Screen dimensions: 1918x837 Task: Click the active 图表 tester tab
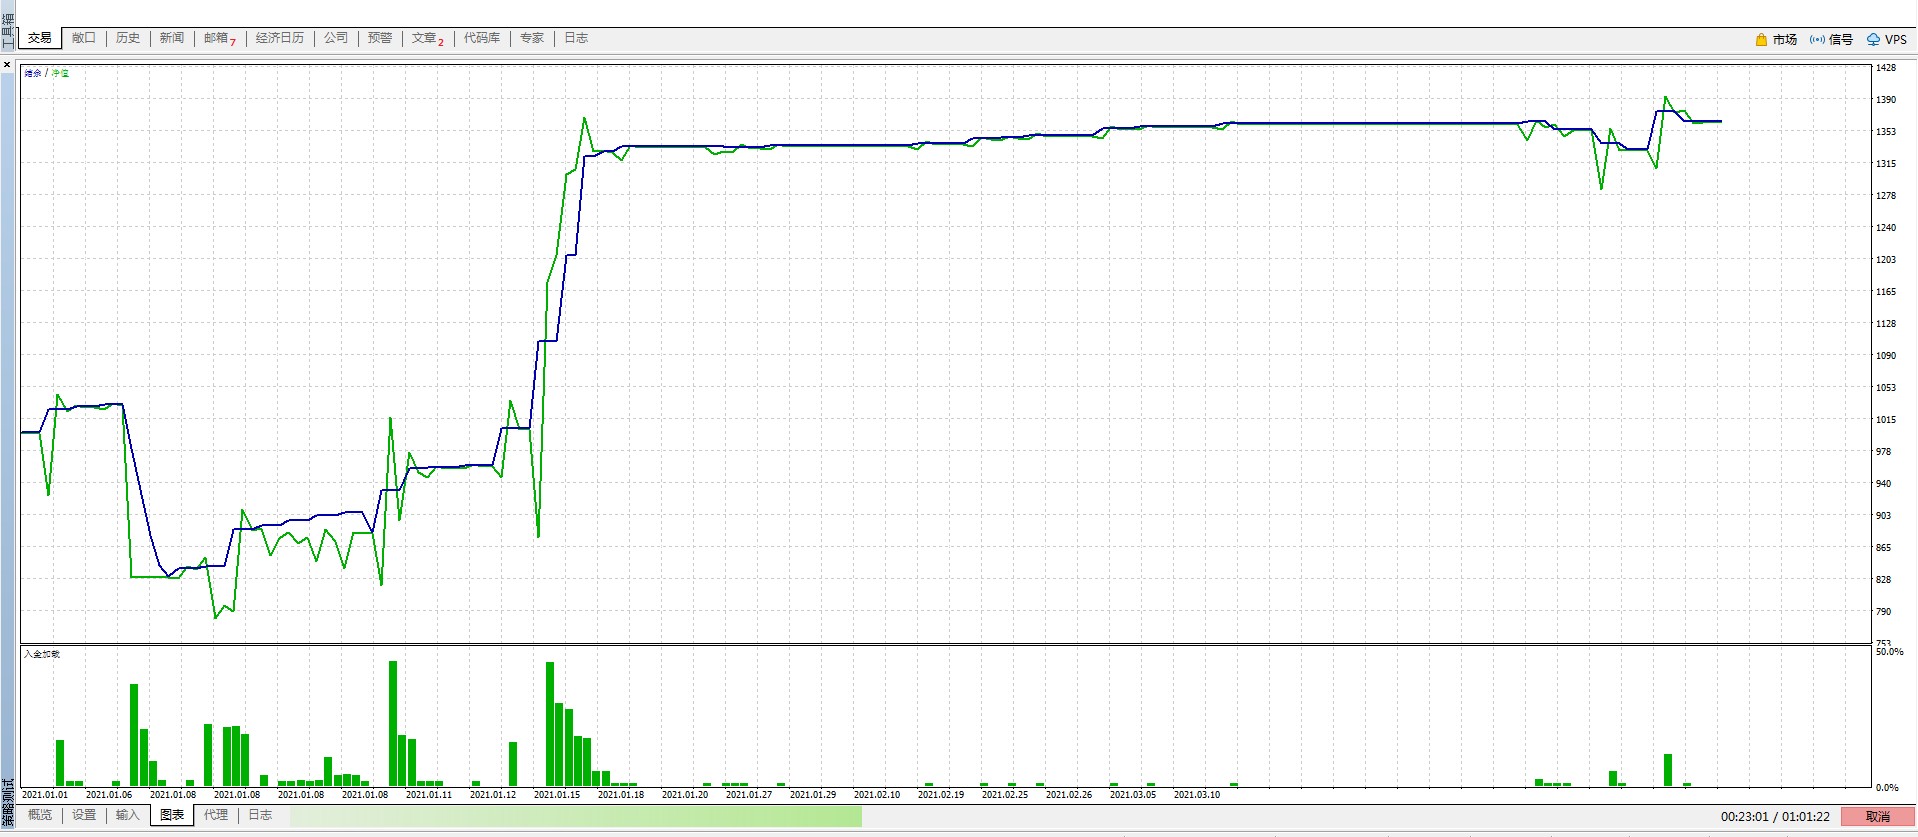[x=172, y=815]
